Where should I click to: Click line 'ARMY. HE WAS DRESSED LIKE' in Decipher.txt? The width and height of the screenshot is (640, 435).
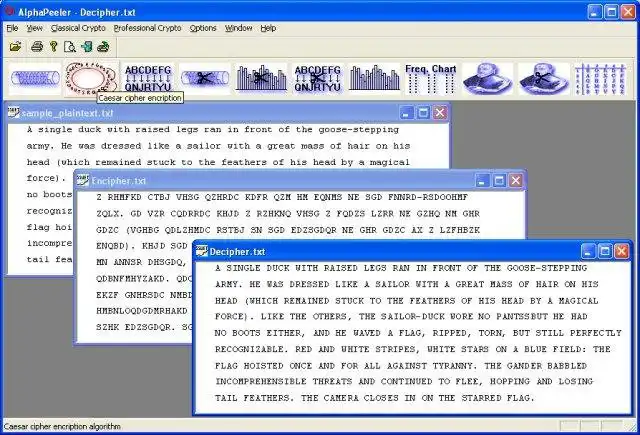[x=407, y=284]
